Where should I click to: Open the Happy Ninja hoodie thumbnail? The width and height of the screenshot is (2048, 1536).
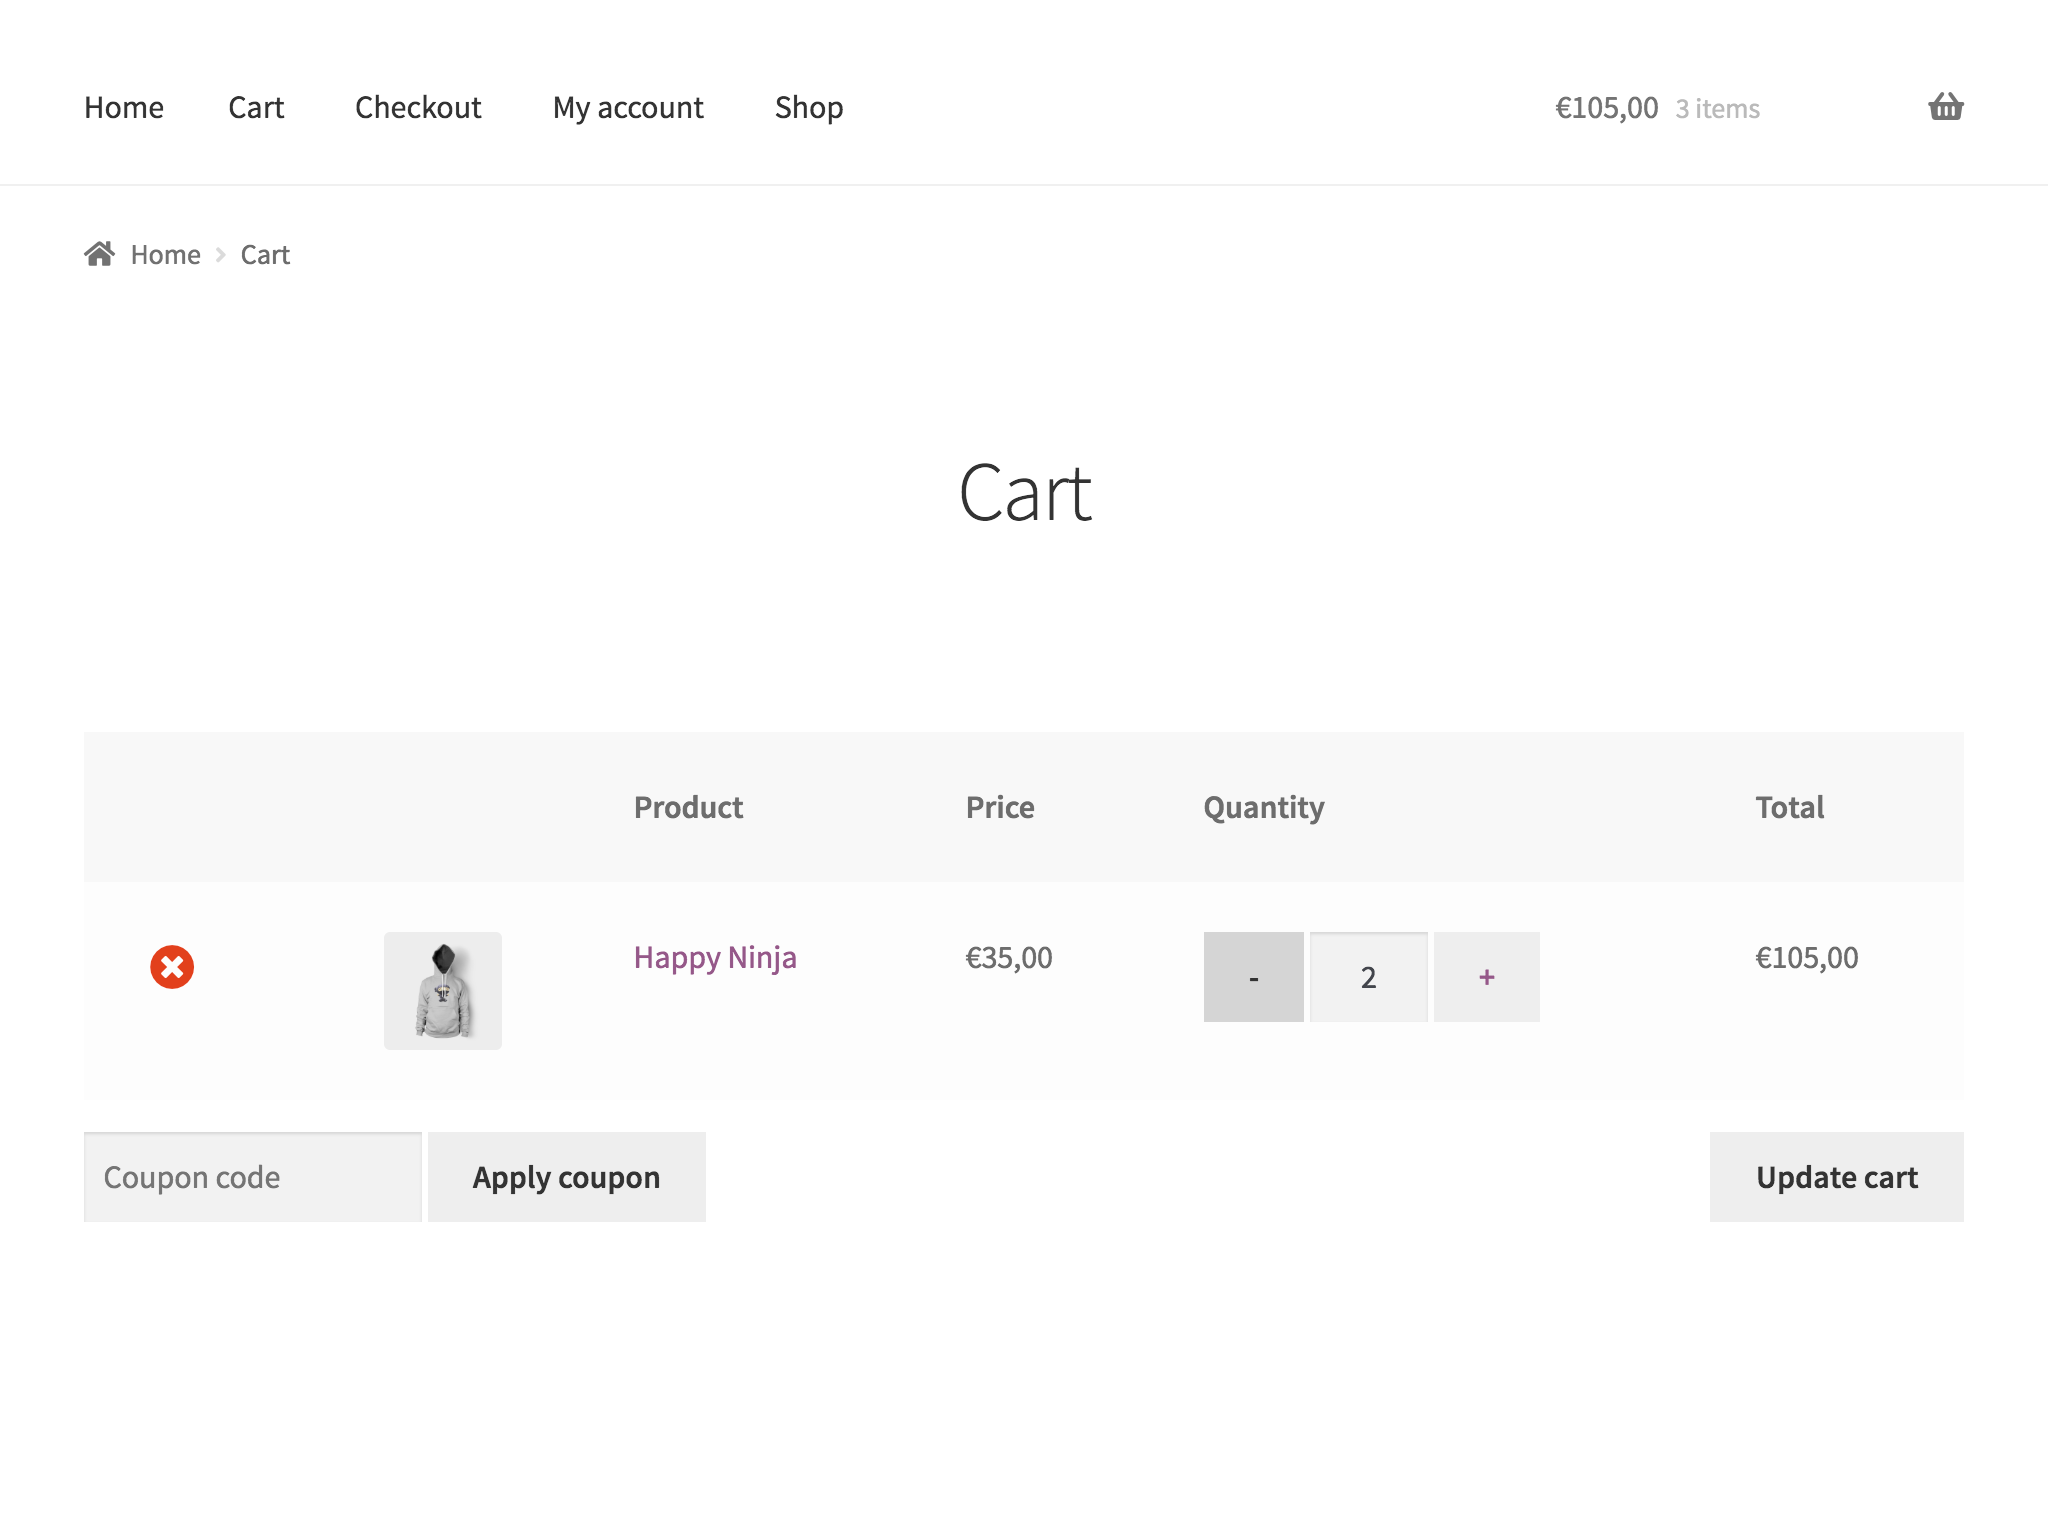(443, 991)
